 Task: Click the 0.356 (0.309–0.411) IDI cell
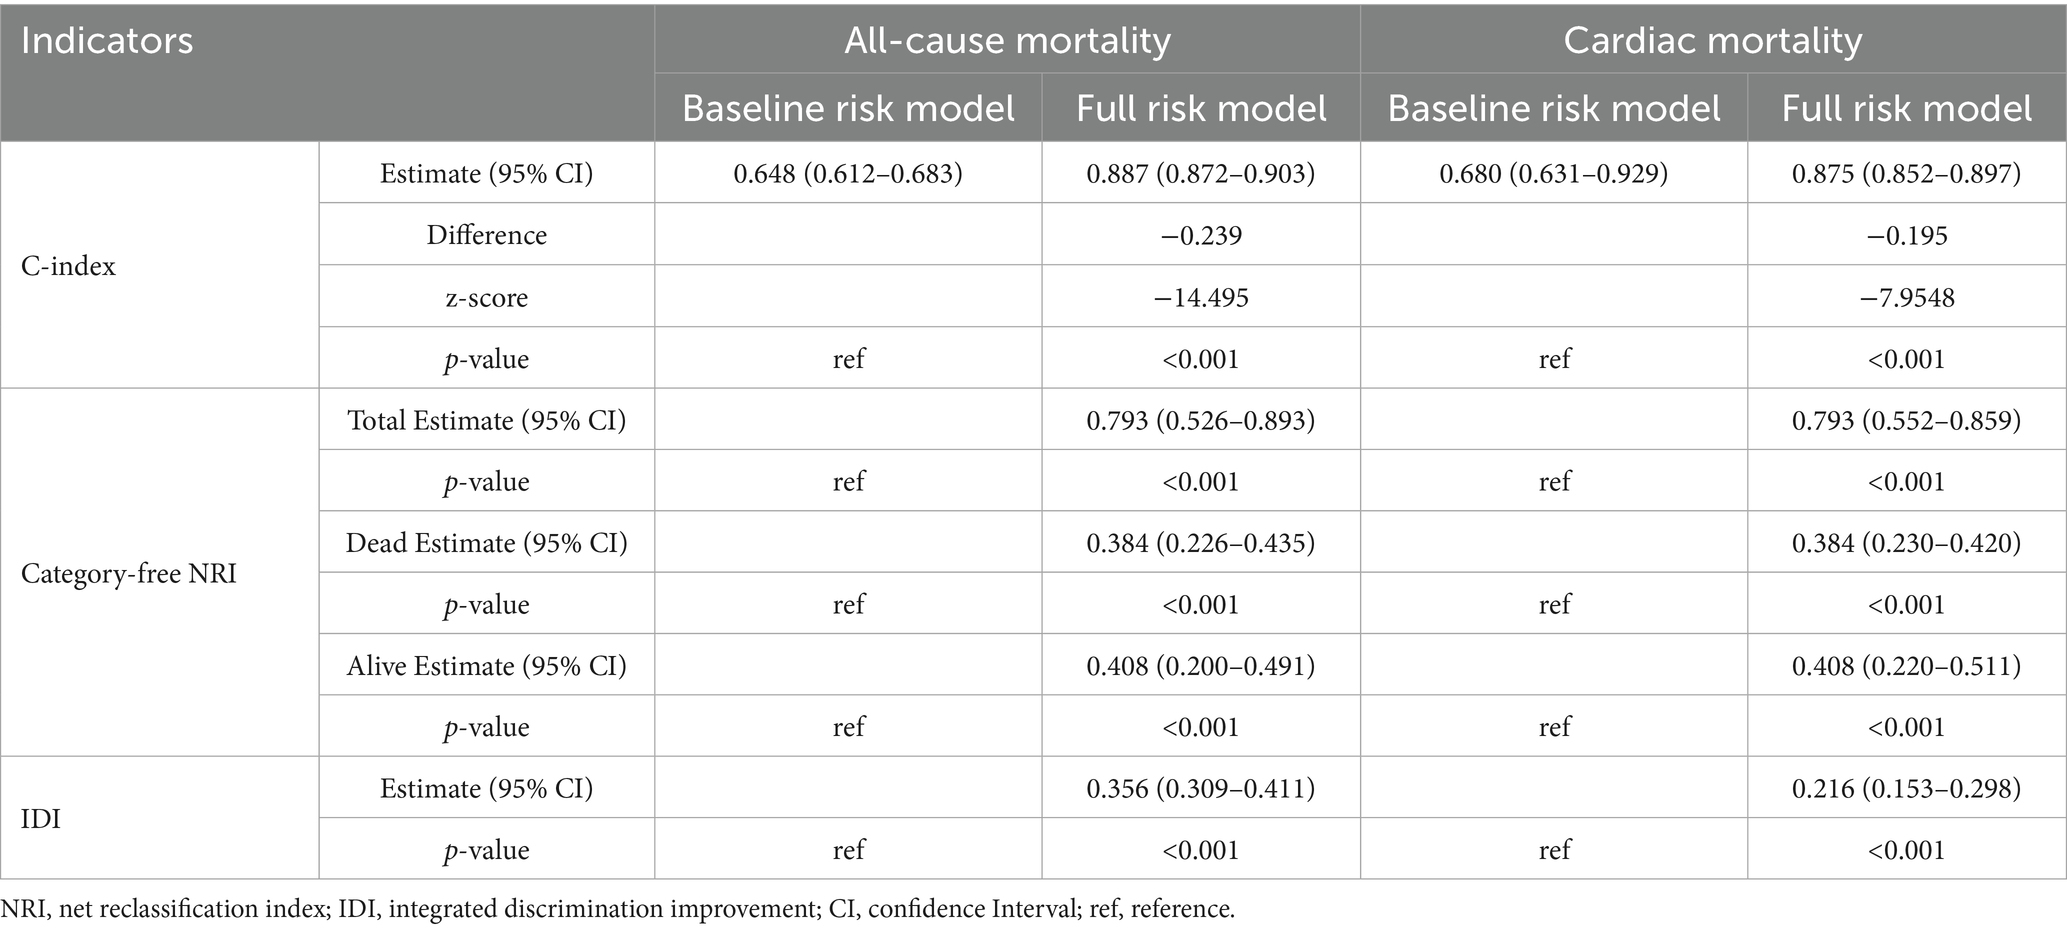(x=1201, y=789)
